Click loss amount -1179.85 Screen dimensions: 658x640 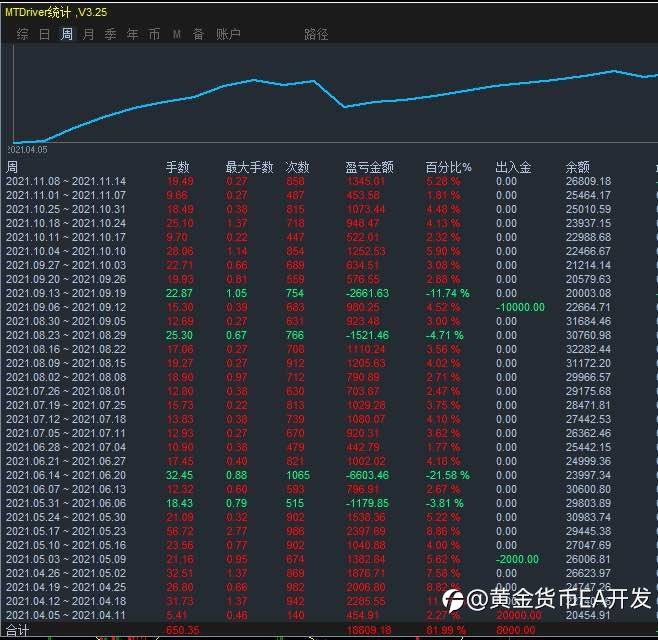[x=367, y=503]
